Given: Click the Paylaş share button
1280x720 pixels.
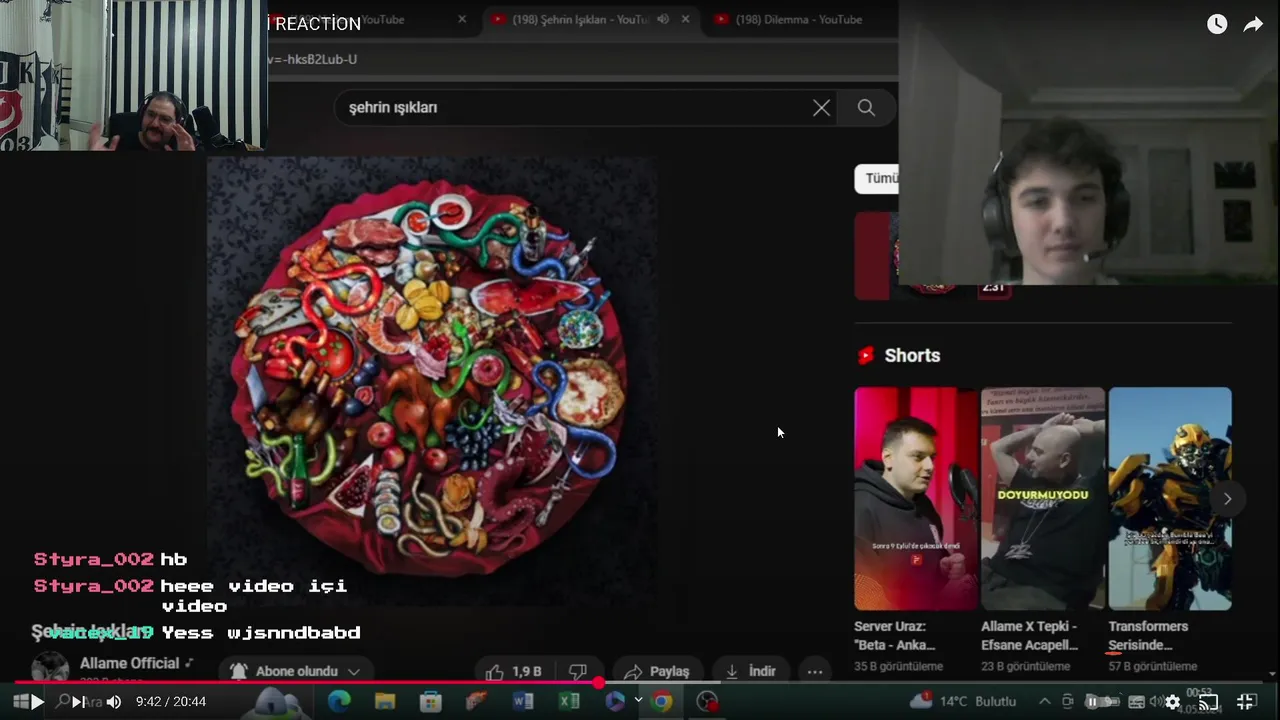Looking at the screenshot, I should 658,671.
